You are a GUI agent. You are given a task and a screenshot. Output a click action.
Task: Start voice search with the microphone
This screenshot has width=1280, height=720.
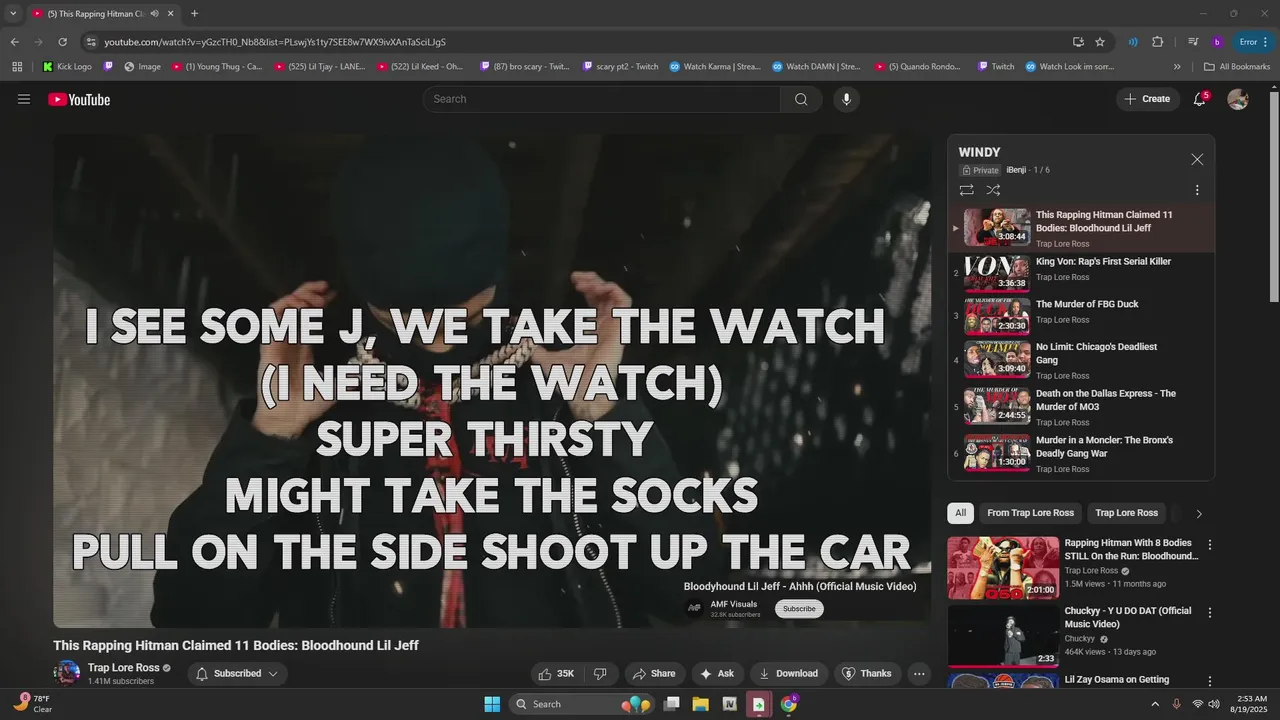846,99
